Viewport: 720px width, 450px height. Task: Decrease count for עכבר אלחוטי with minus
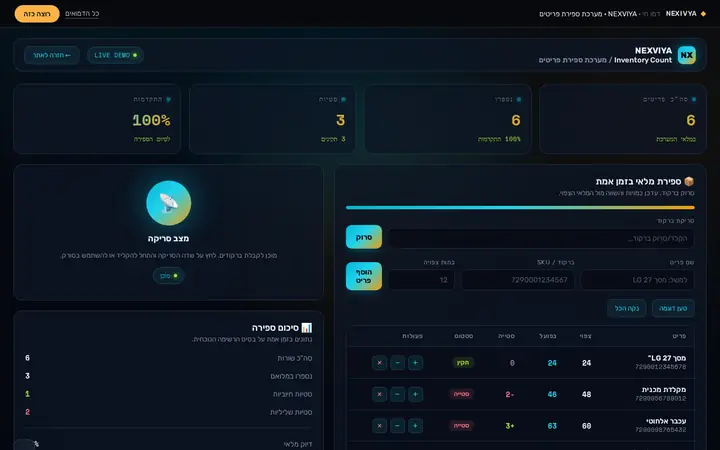click(x=397, y=426)
